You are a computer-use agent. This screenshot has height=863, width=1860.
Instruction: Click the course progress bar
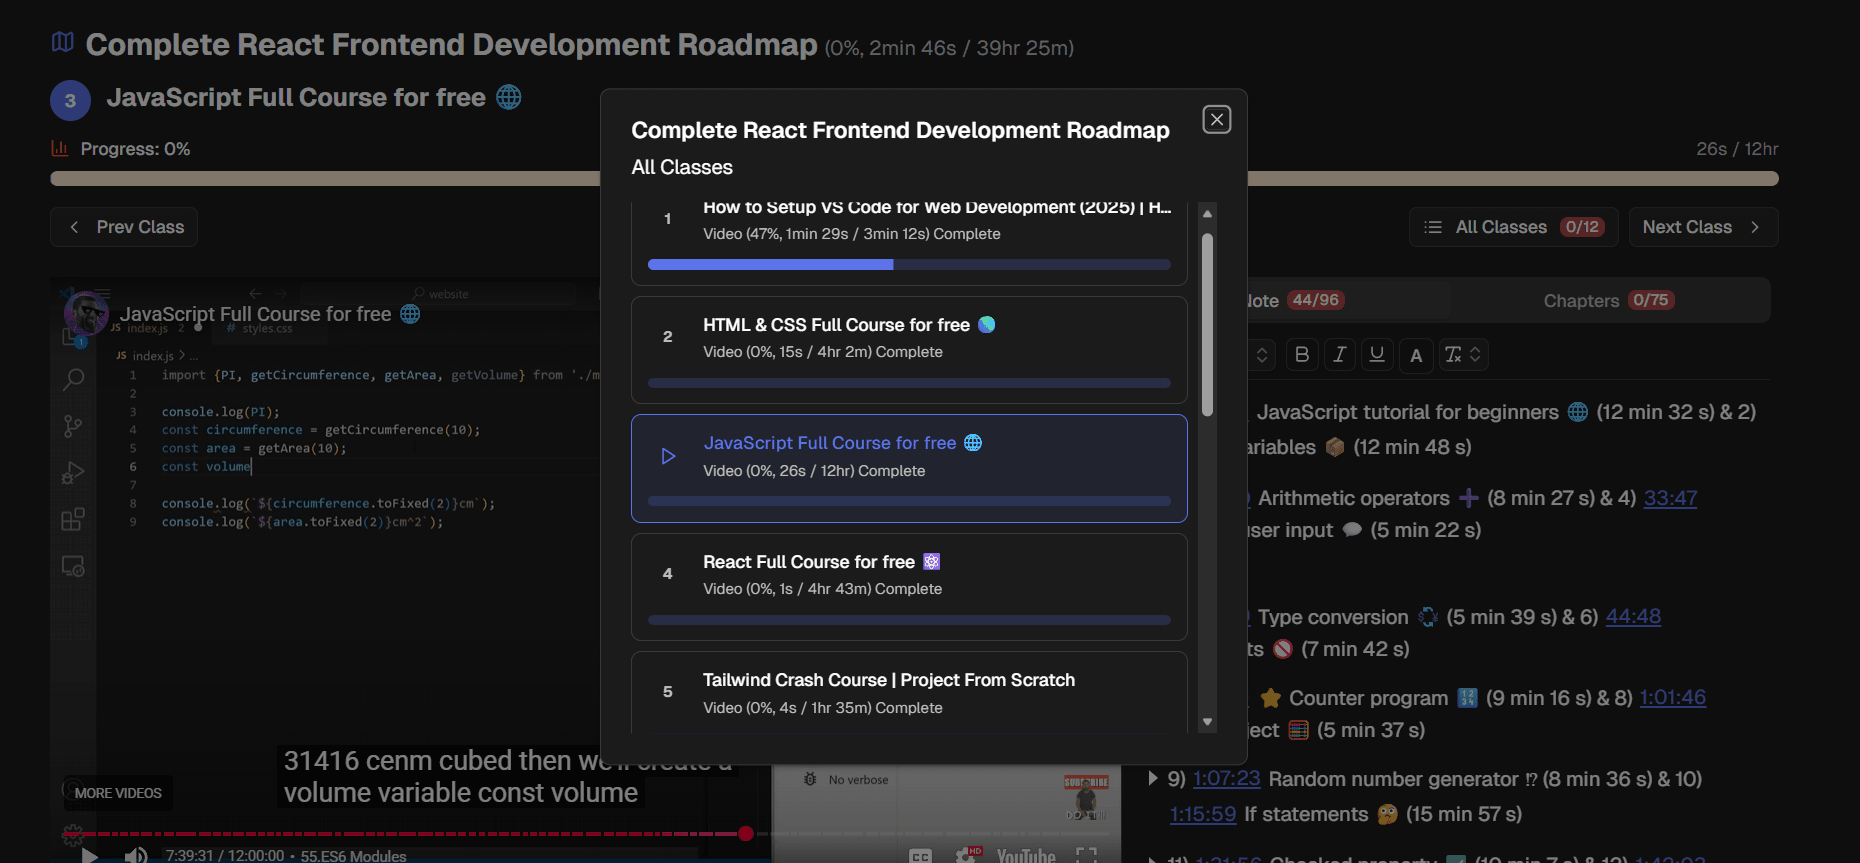(914, 179)
